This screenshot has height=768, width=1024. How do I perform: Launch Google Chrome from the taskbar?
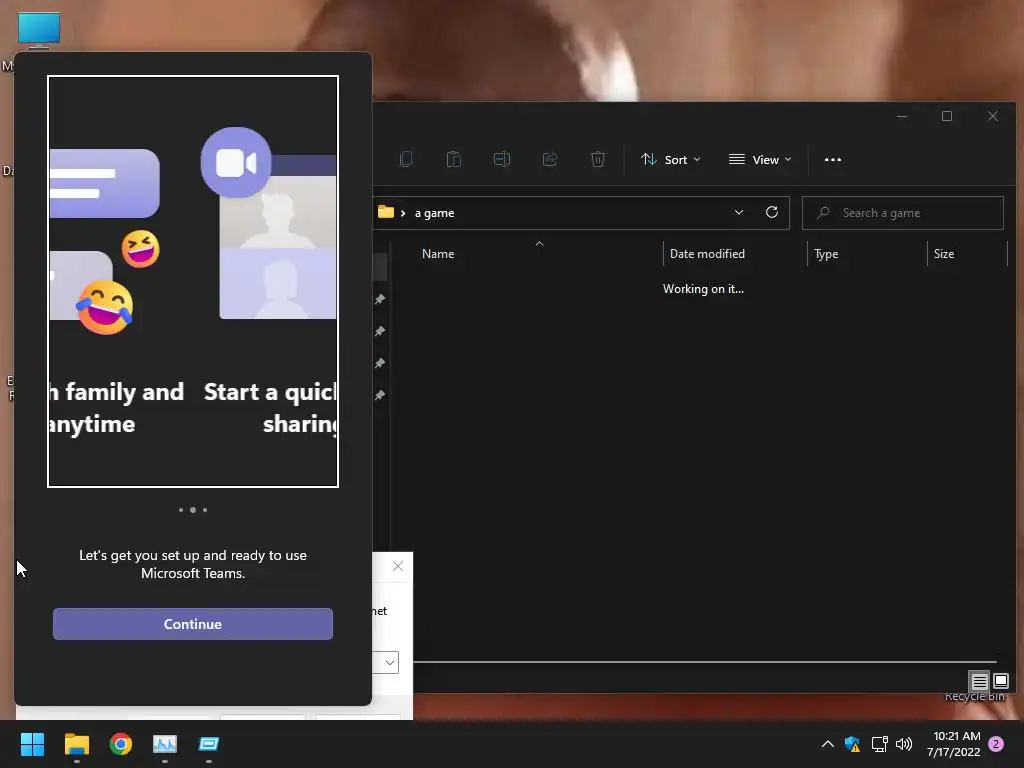point(121,744)
